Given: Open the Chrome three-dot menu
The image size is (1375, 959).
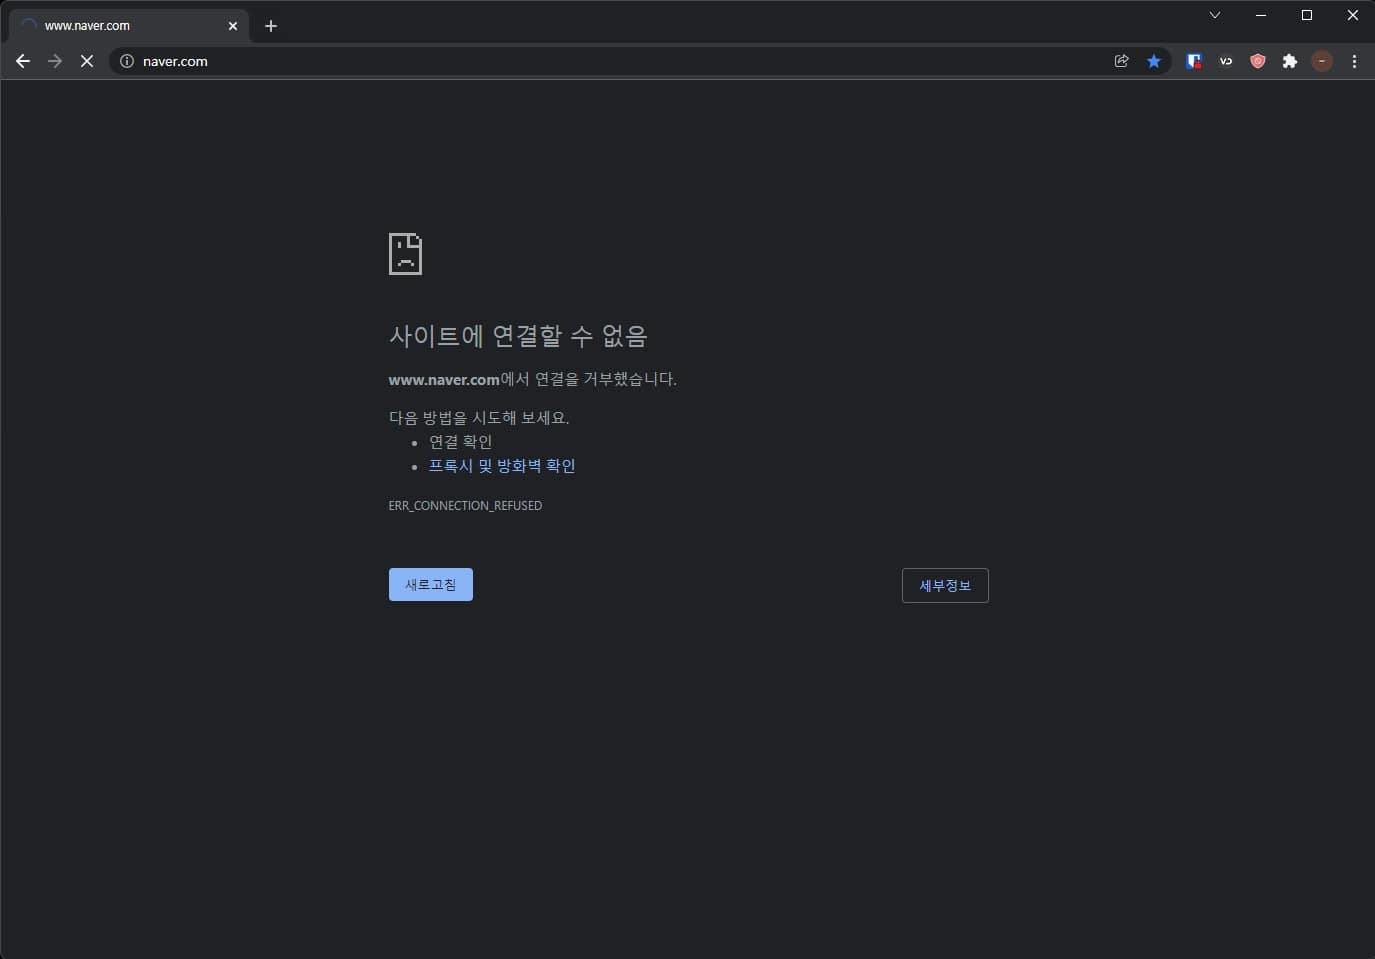Looking at the screenshot, I should click(x=1355, y=61).
